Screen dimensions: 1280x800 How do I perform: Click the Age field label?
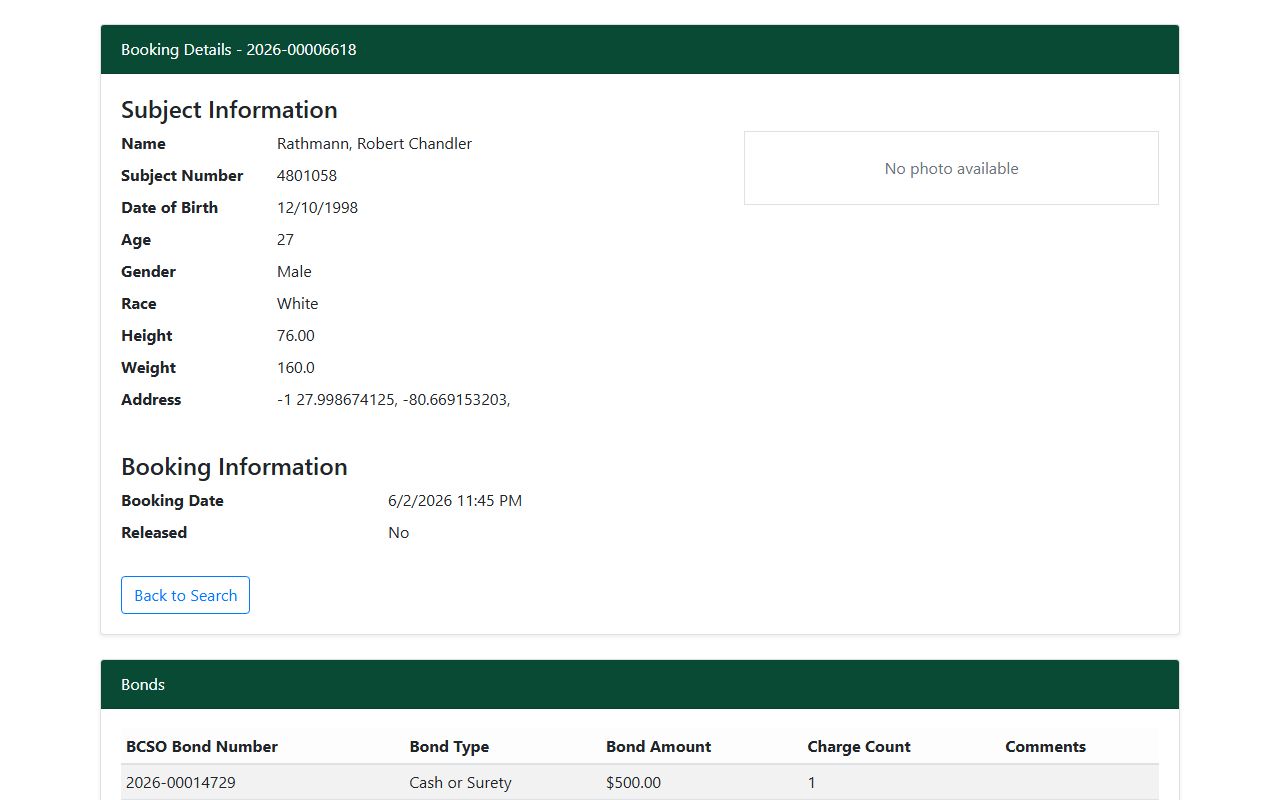(x=136, y=240)
